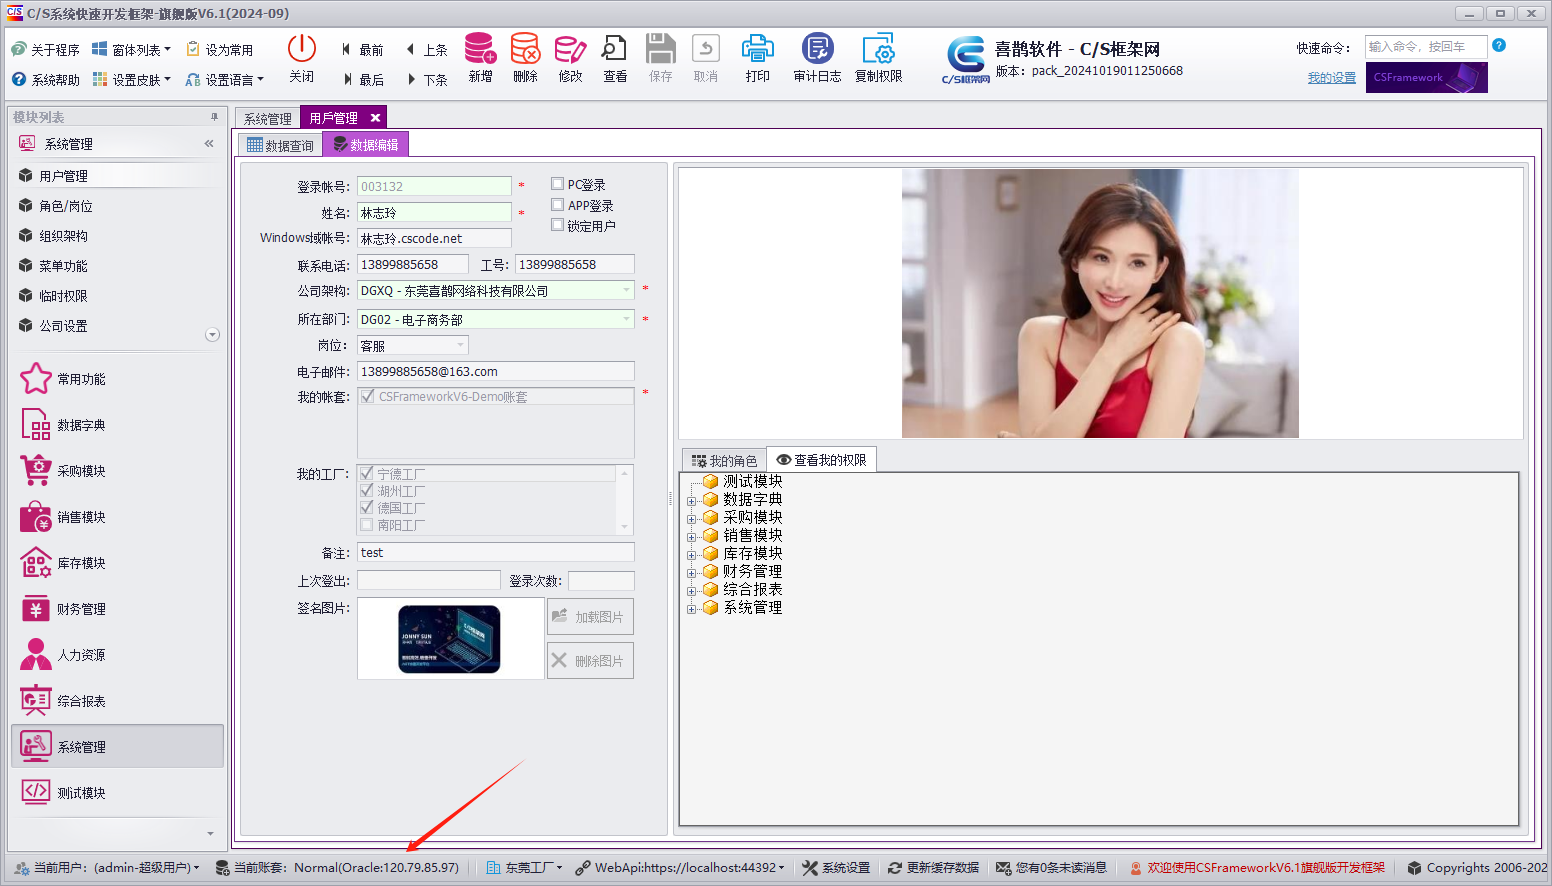Screen dimensions: 1552x886
Task: Open 销售模块 in sidebar
Action: pos(117,517)
